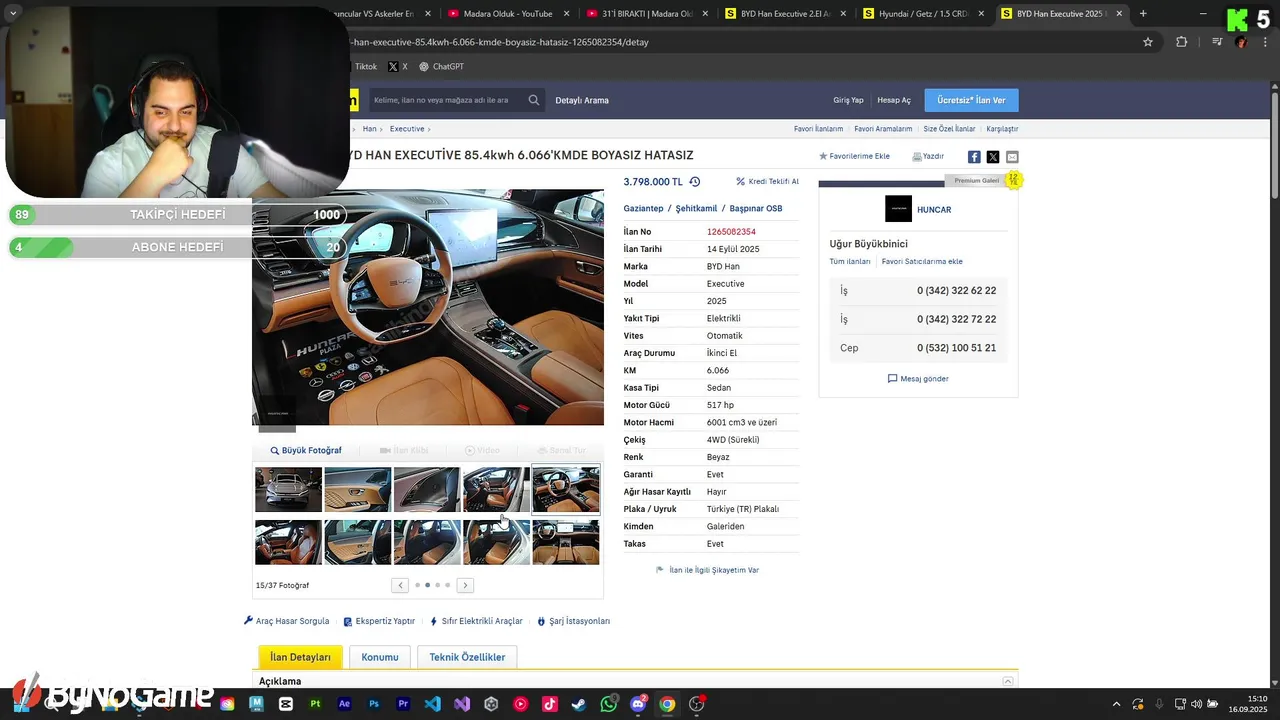1280x720 pixels.
Task: Click the second photo page dot indicator
Action: click(x=427, y=585)
